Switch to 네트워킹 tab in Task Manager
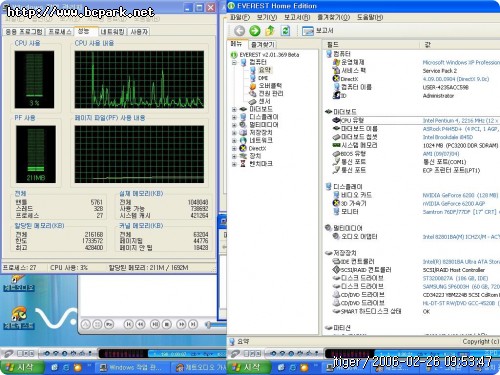This screenshot has height=375, width=500. point(112,32)
